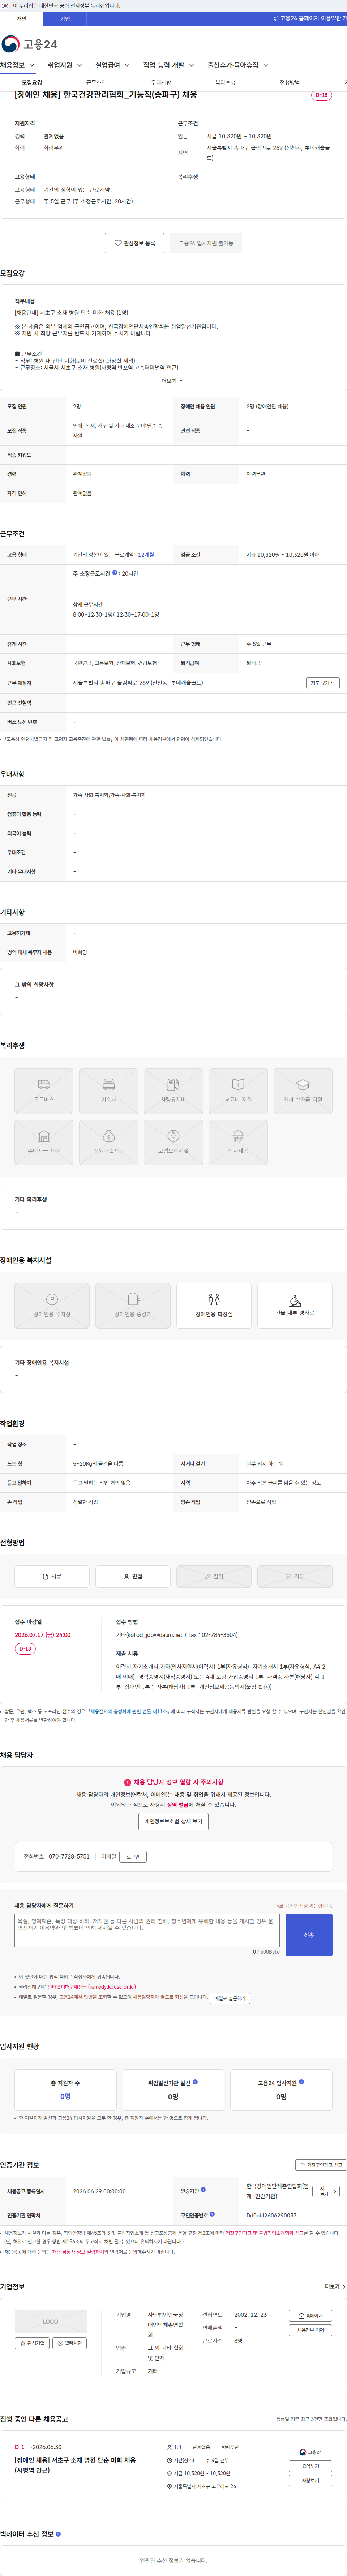Screen dimensions: 347x2576
Task: Click the 채용정보 이력 button
Action: [310, 2330]
